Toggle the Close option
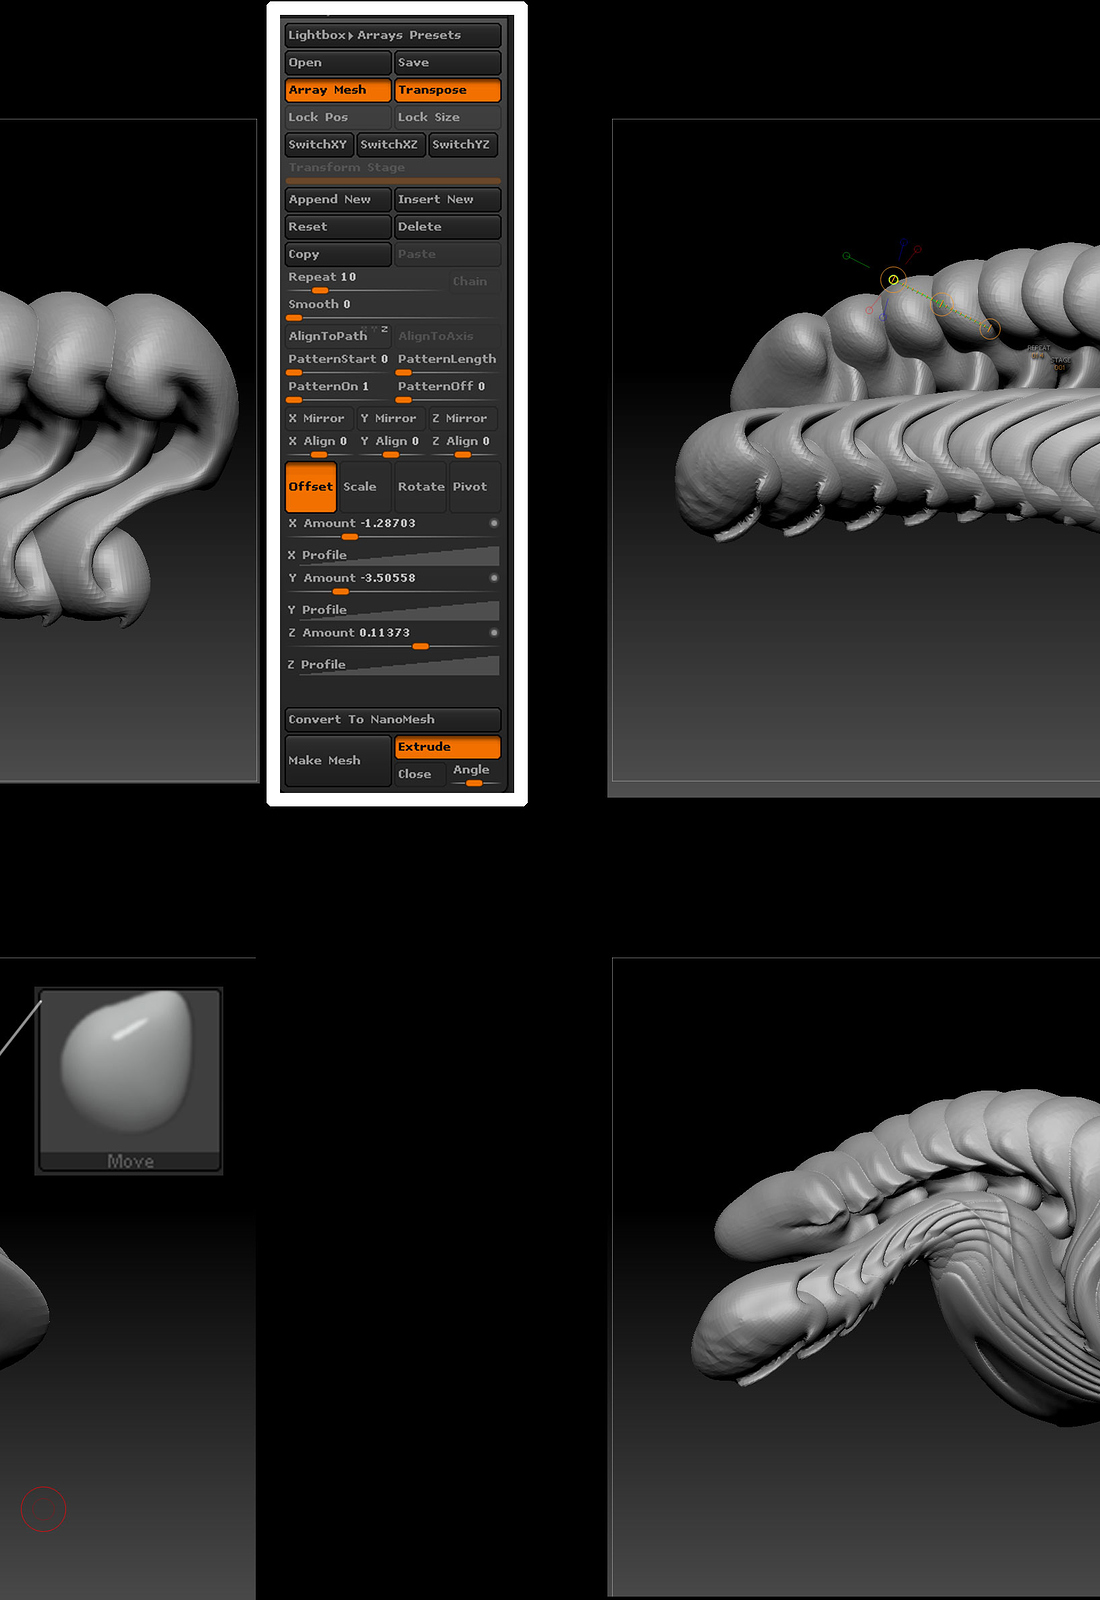 click(x=420, y=774)
